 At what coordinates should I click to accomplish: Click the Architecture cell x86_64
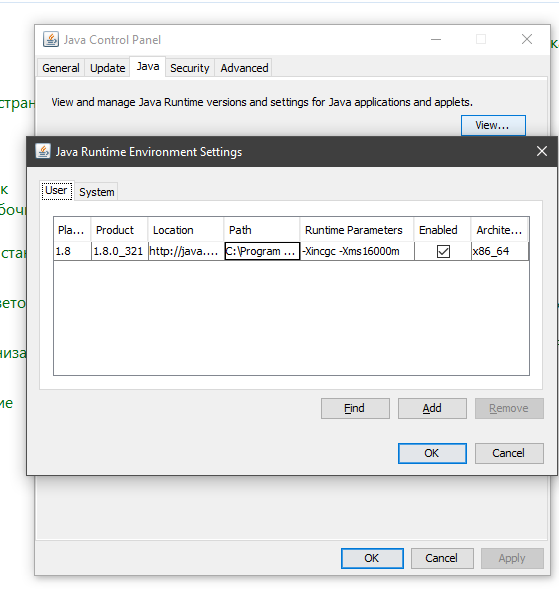click(x=500, y=251)
